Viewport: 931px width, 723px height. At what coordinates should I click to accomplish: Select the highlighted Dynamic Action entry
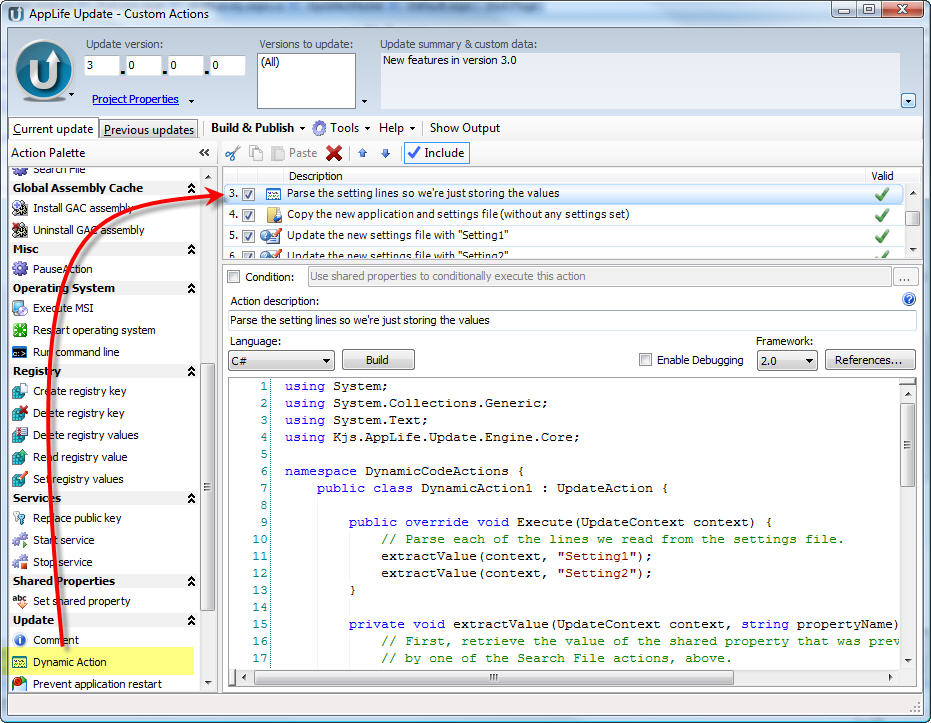(x=71, y=661)
